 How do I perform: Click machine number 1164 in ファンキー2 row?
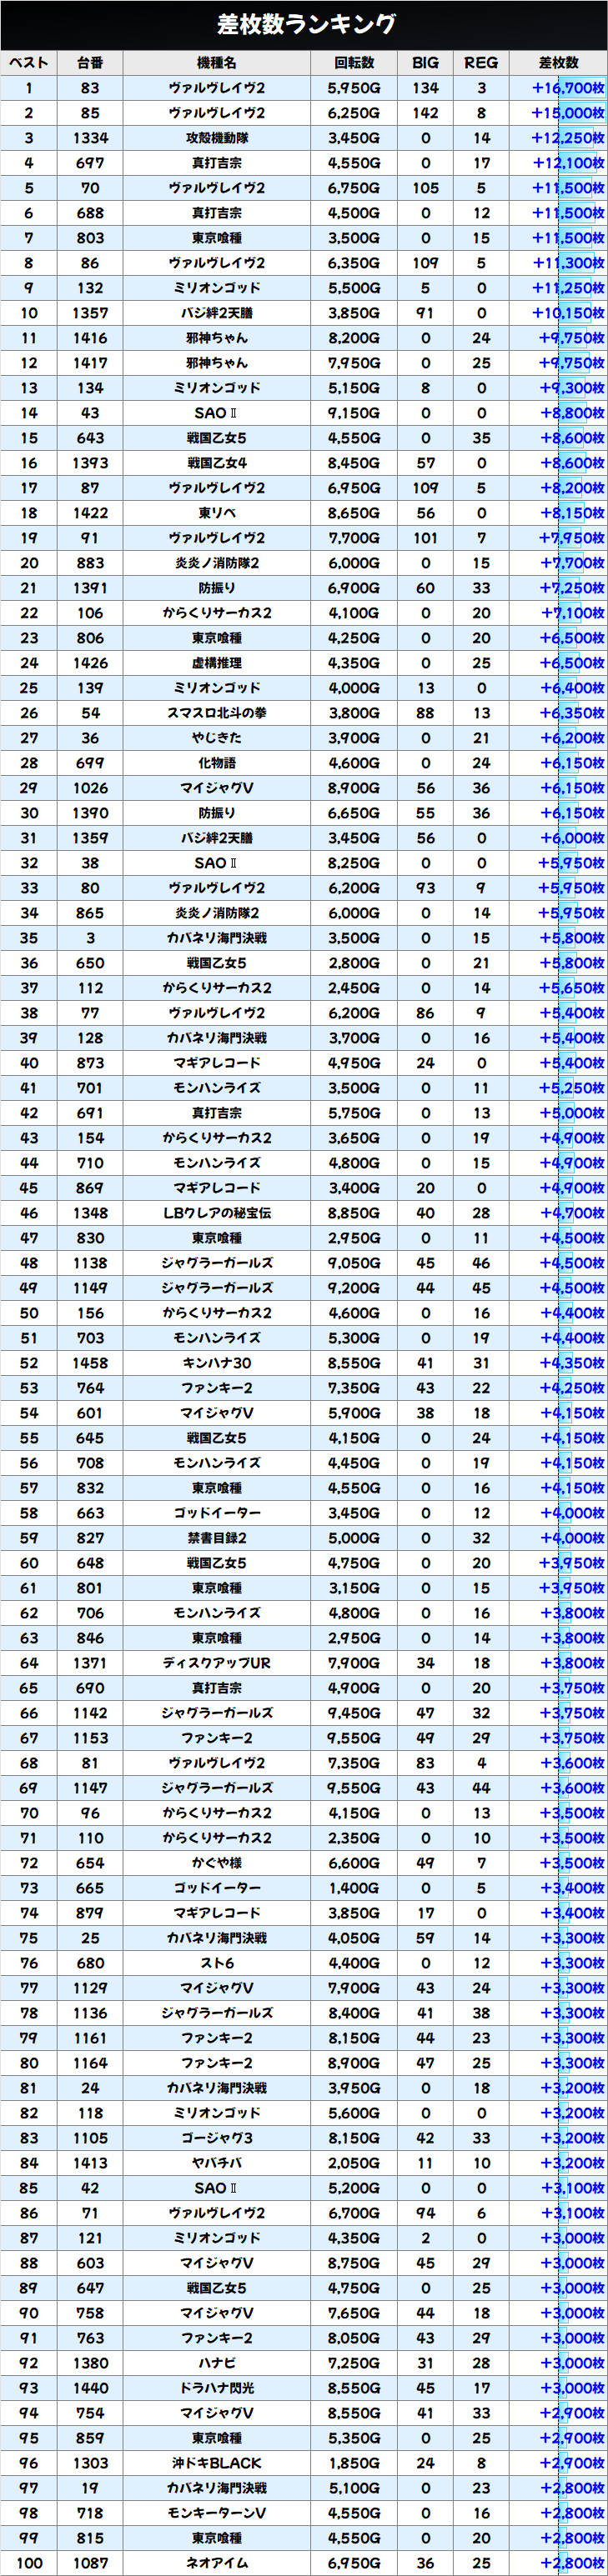click(90, 2063)
